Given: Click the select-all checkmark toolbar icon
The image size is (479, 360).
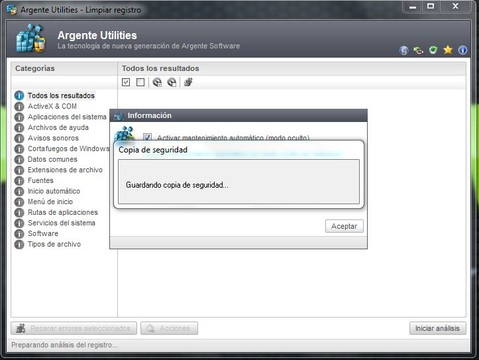Looking at the screenshot, I should point(126,82).
